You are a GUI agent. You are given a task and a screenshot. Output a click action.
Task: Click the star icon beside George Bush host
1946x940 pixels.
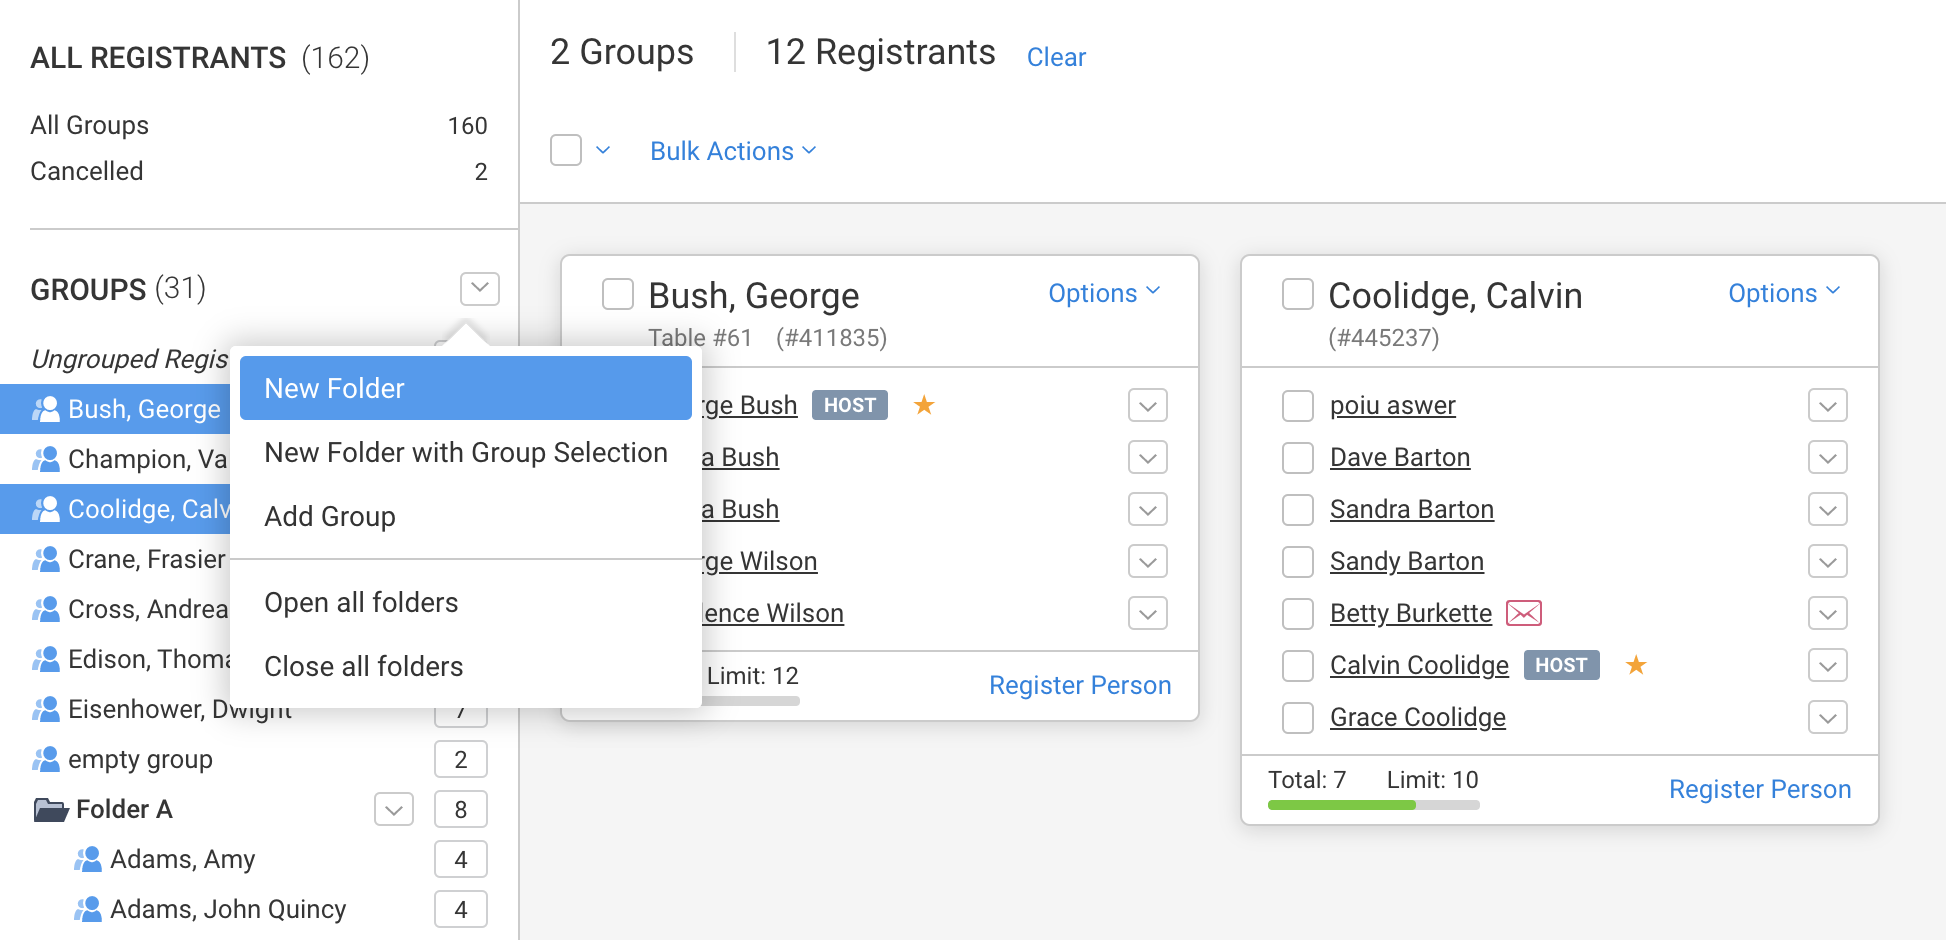(x=924, y=405)
